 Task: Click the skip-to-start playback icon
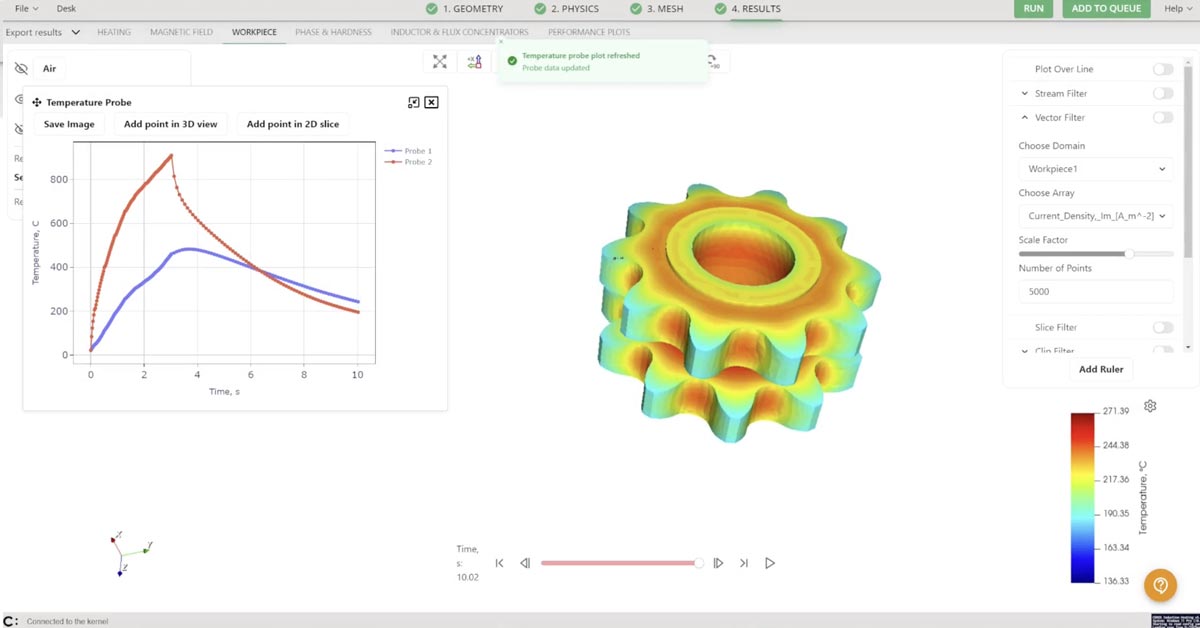click(x=499, y=563)
